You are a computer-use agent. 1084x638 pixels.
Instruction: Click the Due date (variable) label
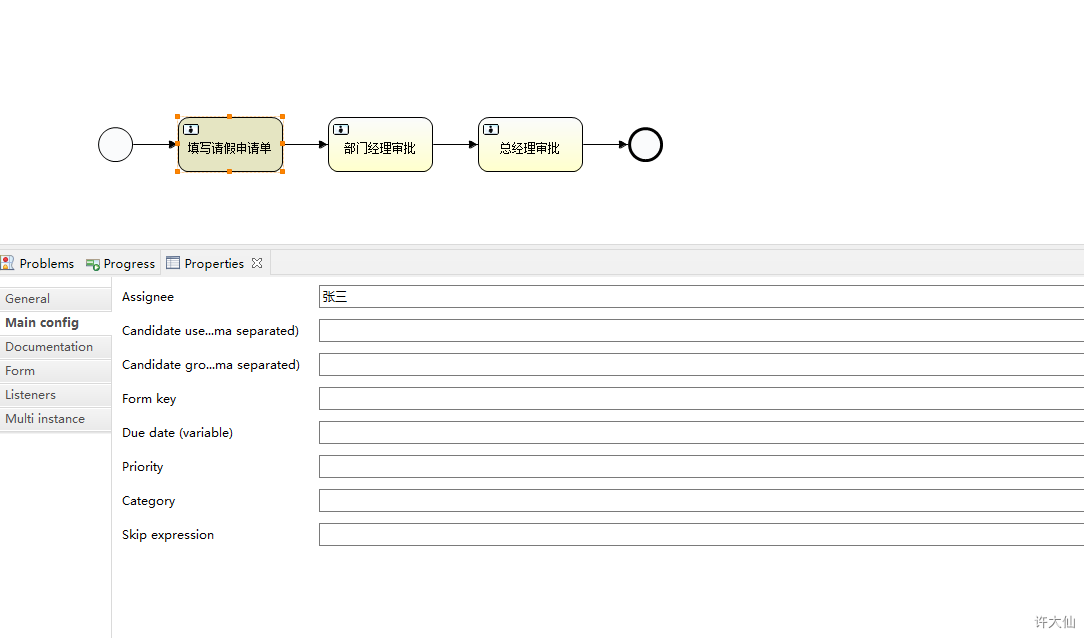click(178, 433)
